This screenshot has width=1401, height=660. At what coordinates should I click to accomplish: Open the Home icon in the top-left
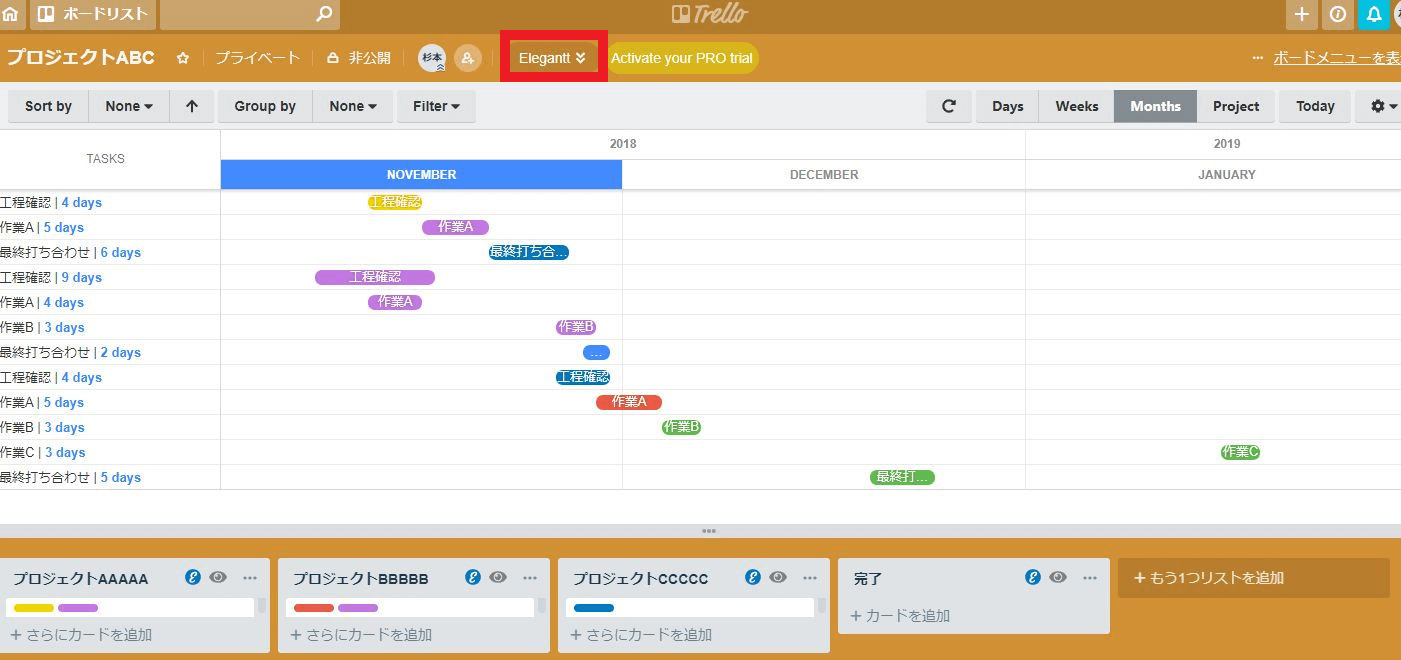tap(10, 14)
